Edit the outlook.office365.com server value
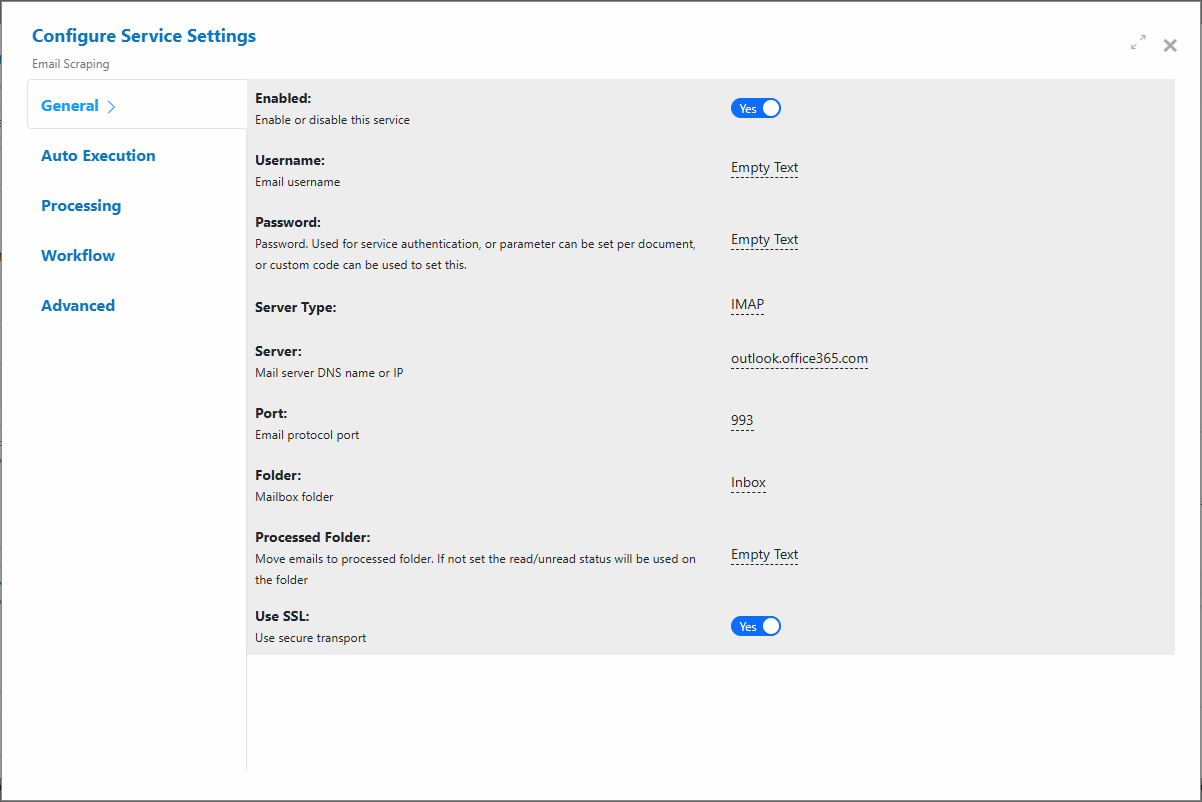 799,359
